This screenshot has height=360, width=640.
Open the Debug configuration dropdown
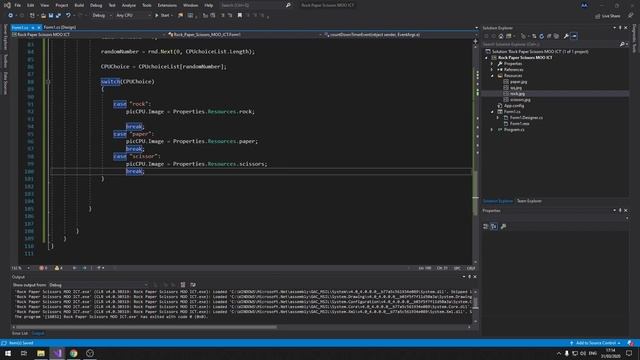tap(101, 16)
